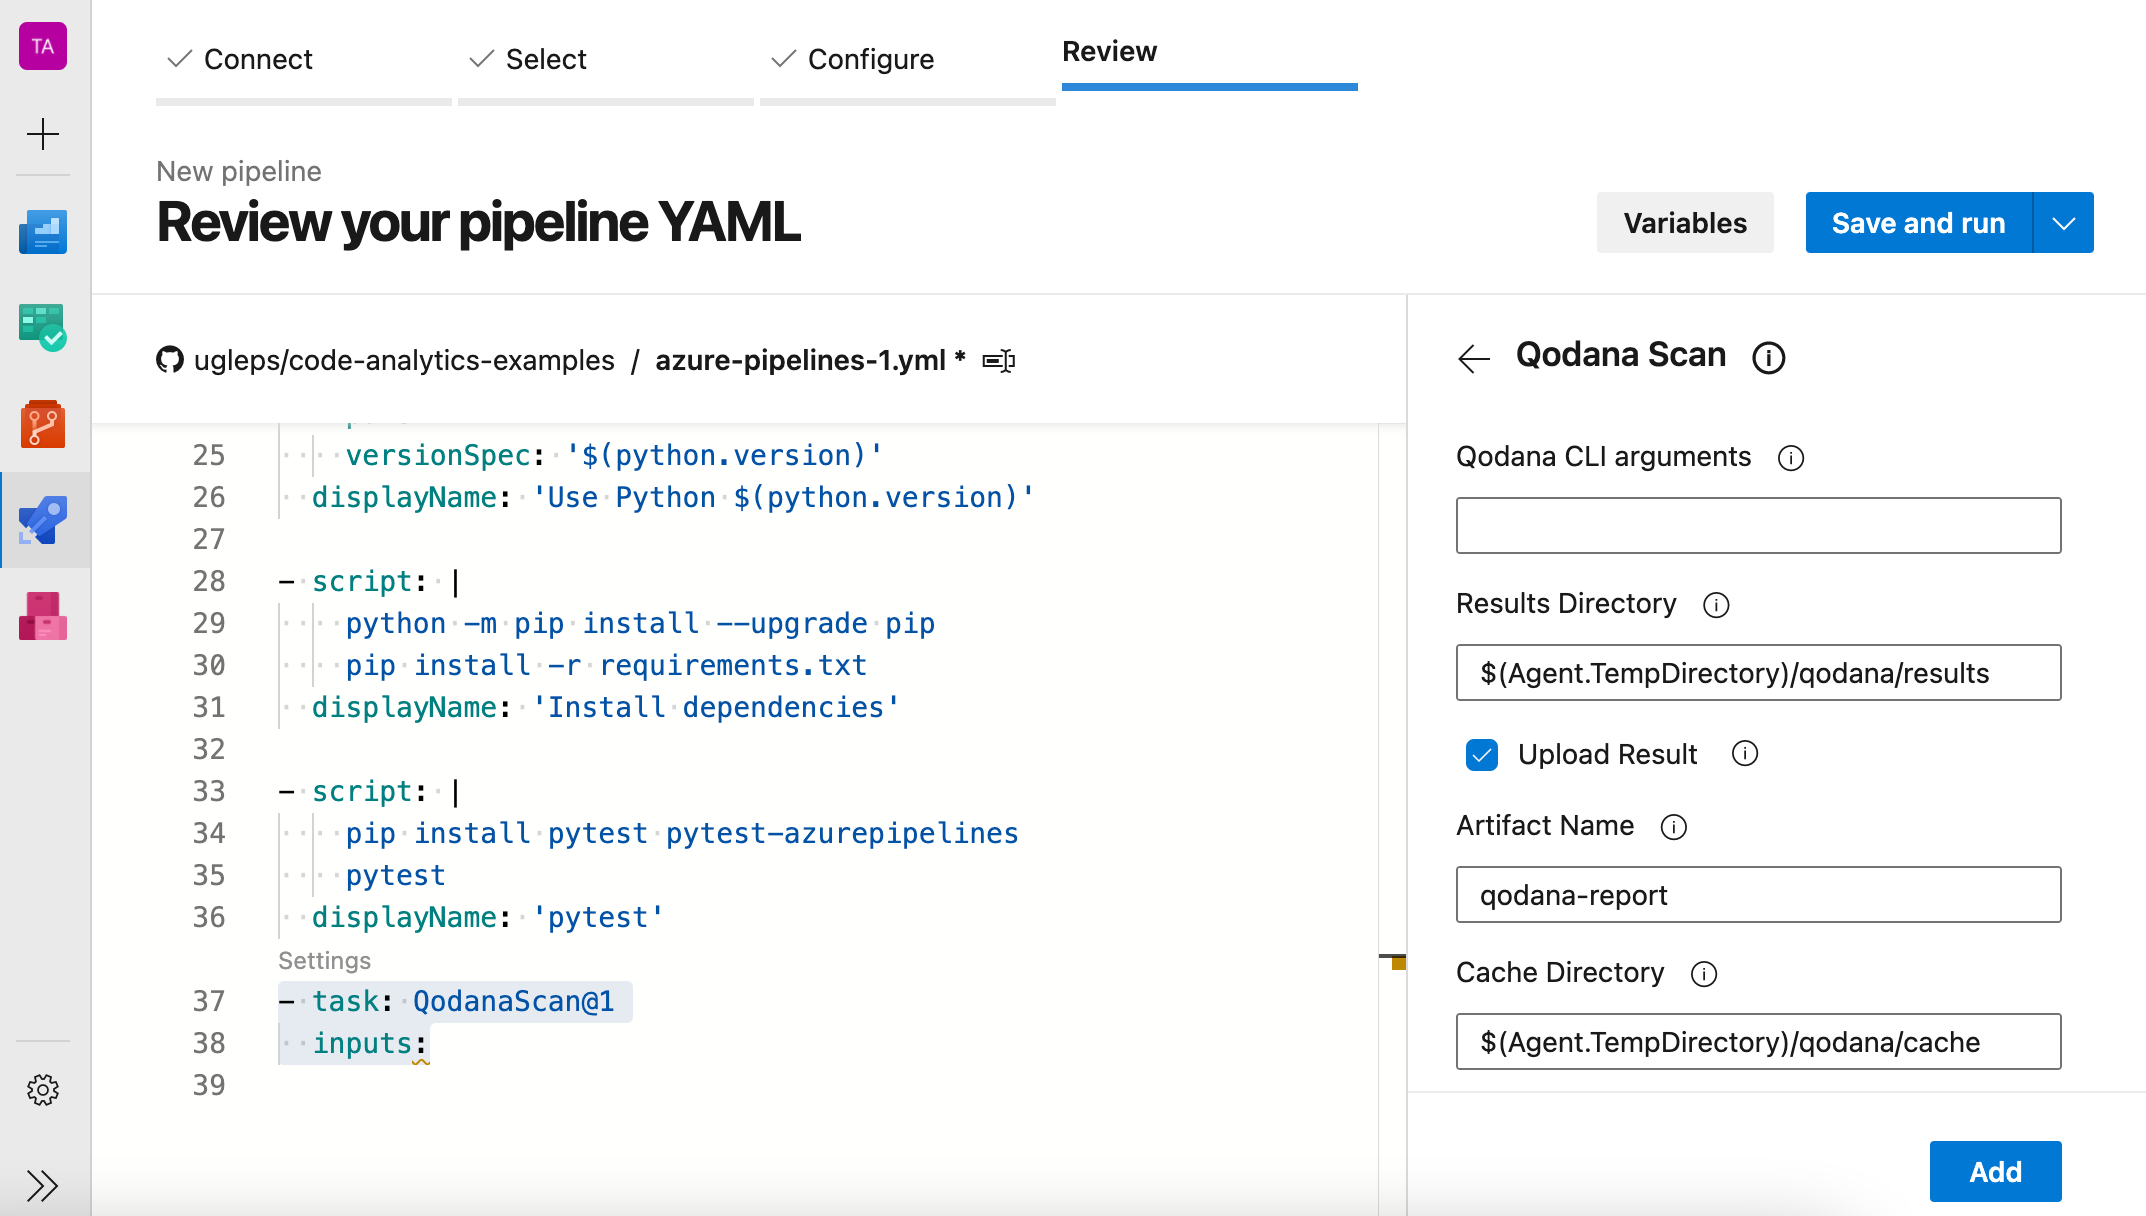Go to the Connect step

pos(258,59)
